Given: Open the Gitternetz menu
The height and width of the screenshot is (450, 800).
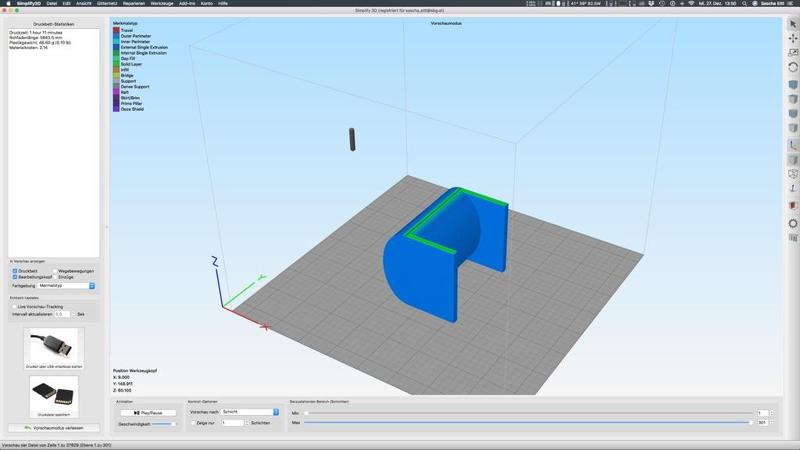Looking at the screenshot, I should 107,3.
